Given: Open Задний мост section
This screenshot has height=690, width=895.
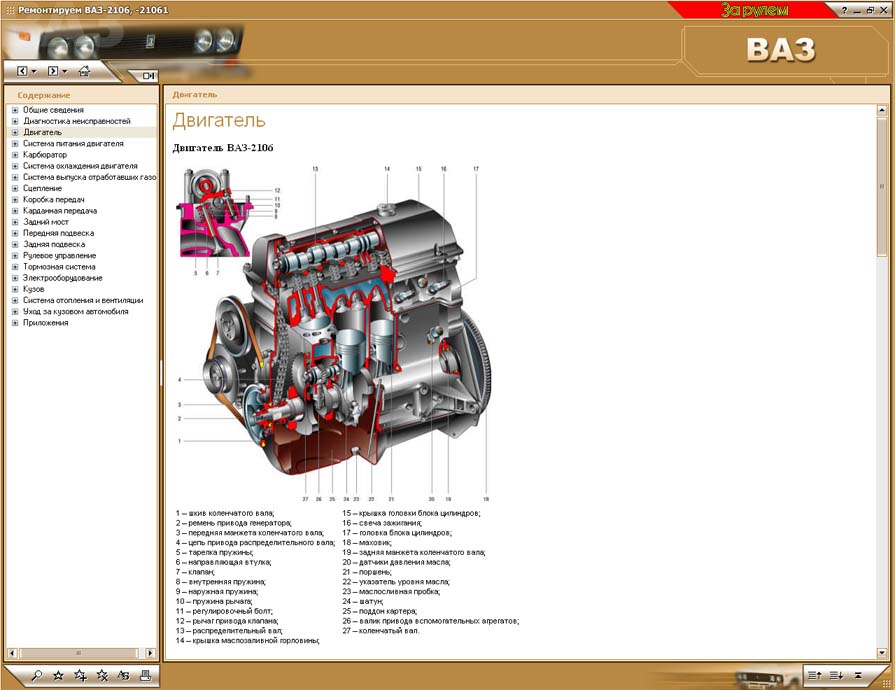Looking at the screenshot, I should (x=46, y=222).
